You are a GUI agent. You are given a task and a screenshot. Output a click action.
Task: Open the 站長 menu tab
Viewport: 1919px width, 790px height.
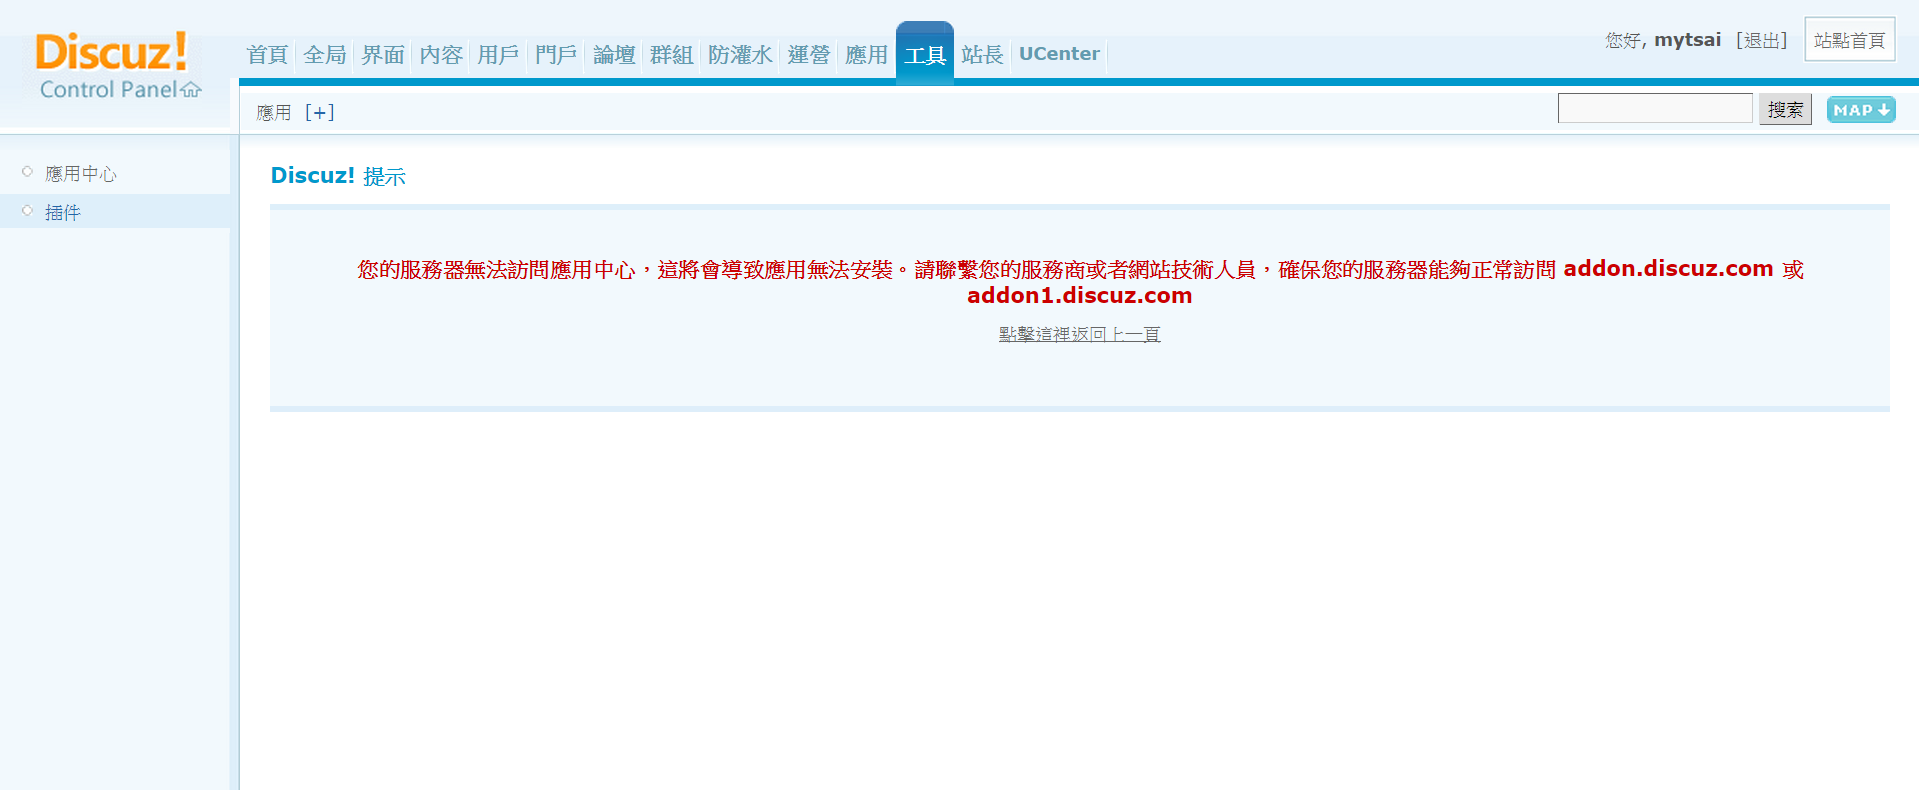point(982,54)
